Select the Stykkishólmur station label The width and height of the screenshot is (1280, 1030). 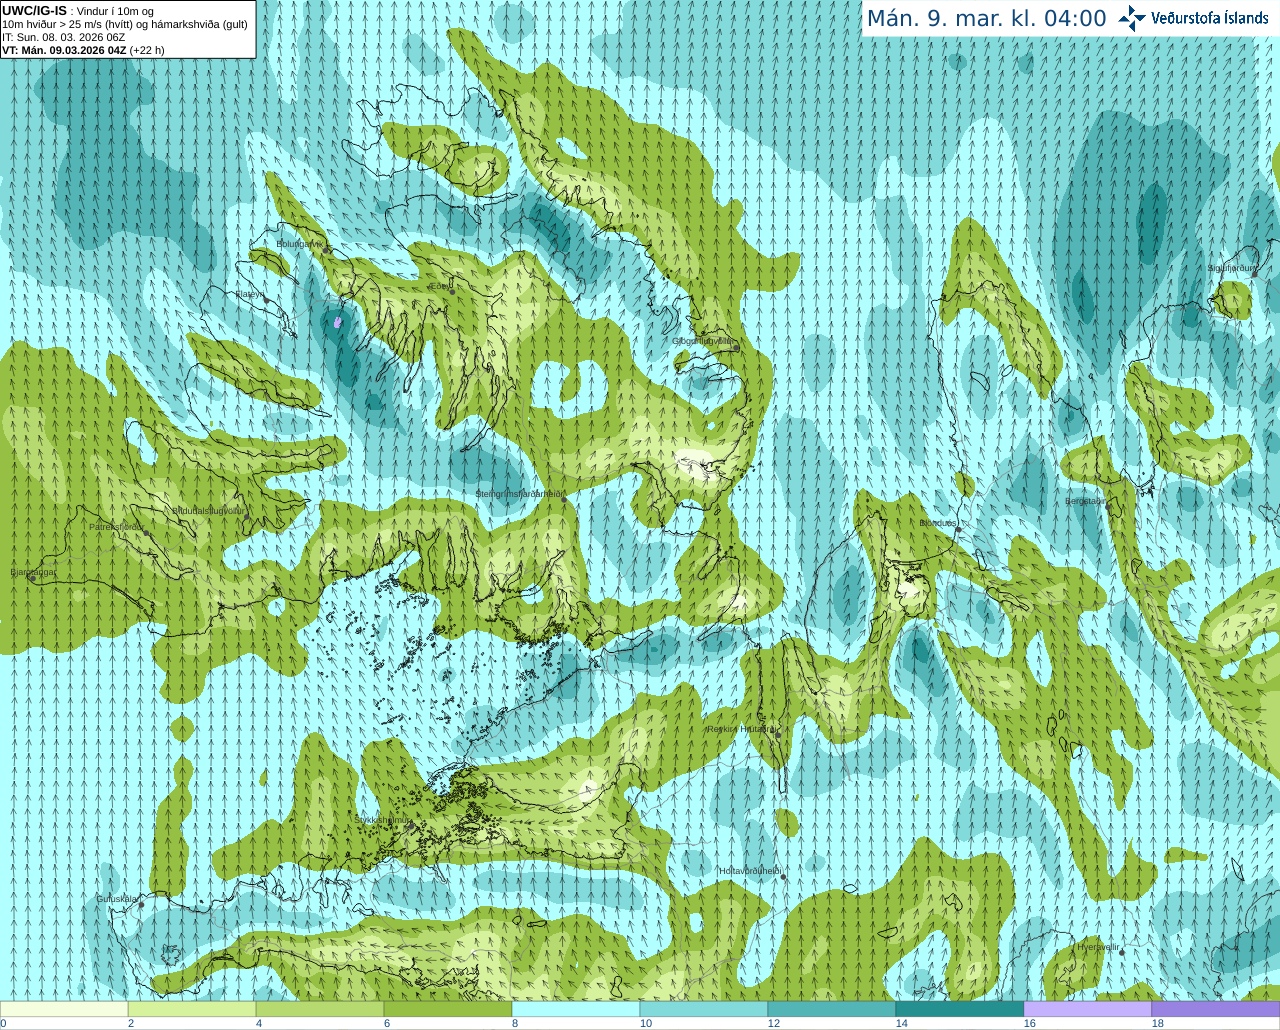point(383,819)
